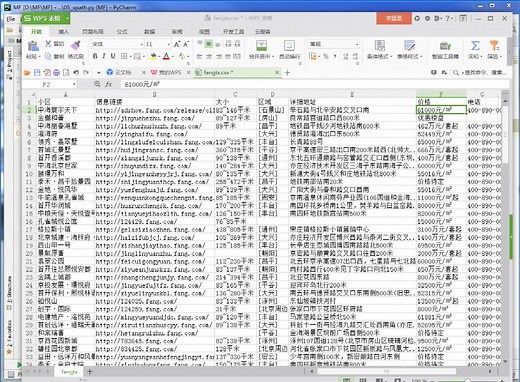
Task: Click the Paste clipboard icon
Action: pos(33,46)
